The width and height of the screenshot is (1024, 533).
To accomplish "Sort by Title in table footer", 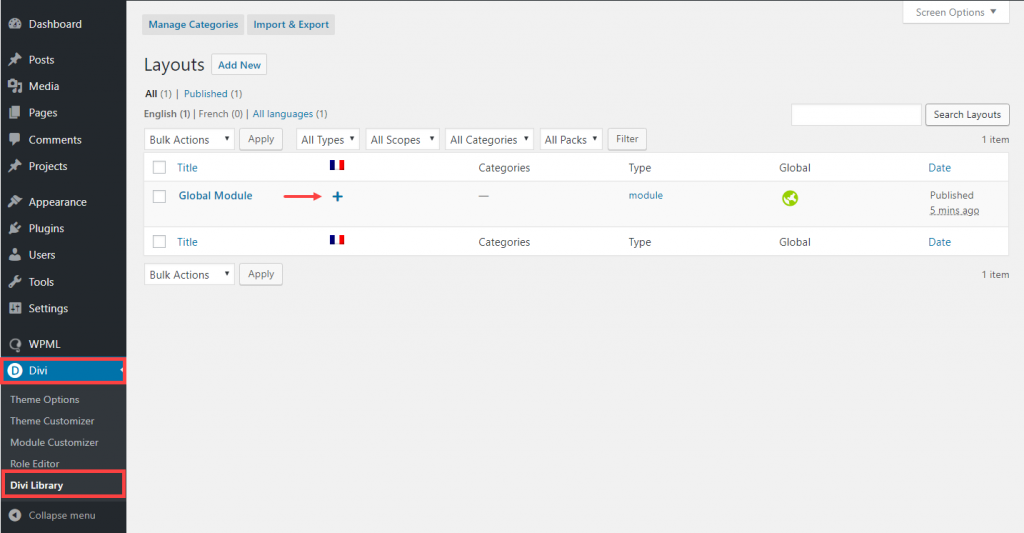I will point(187,242).
